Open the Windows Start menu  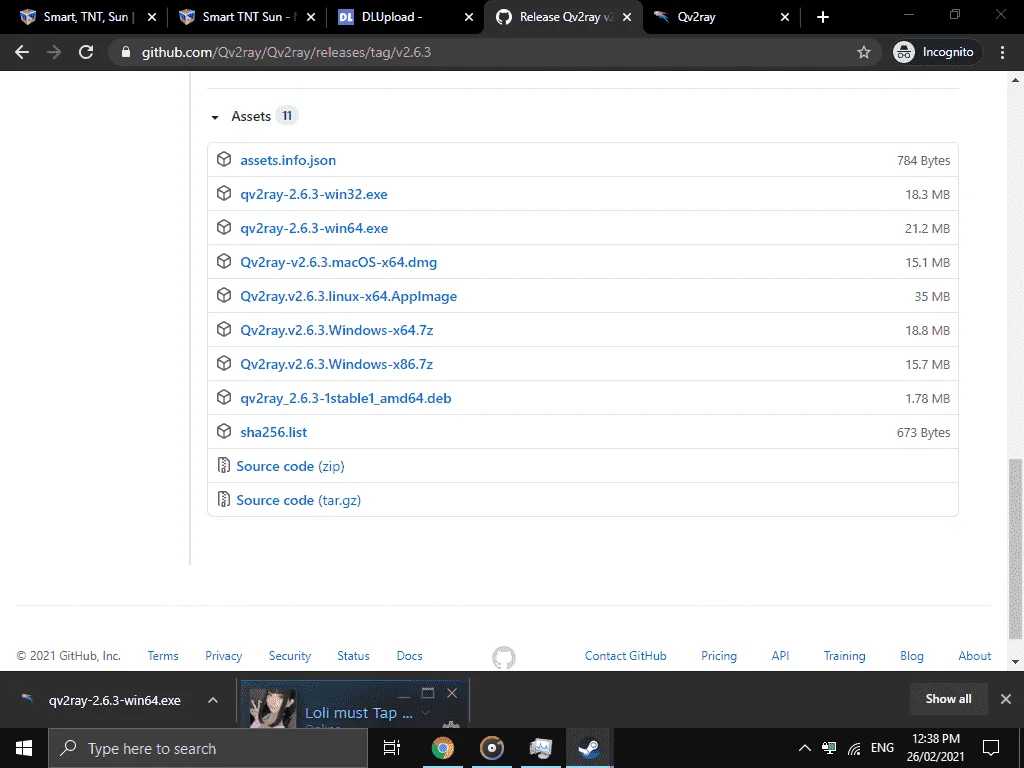click(24, 748)
